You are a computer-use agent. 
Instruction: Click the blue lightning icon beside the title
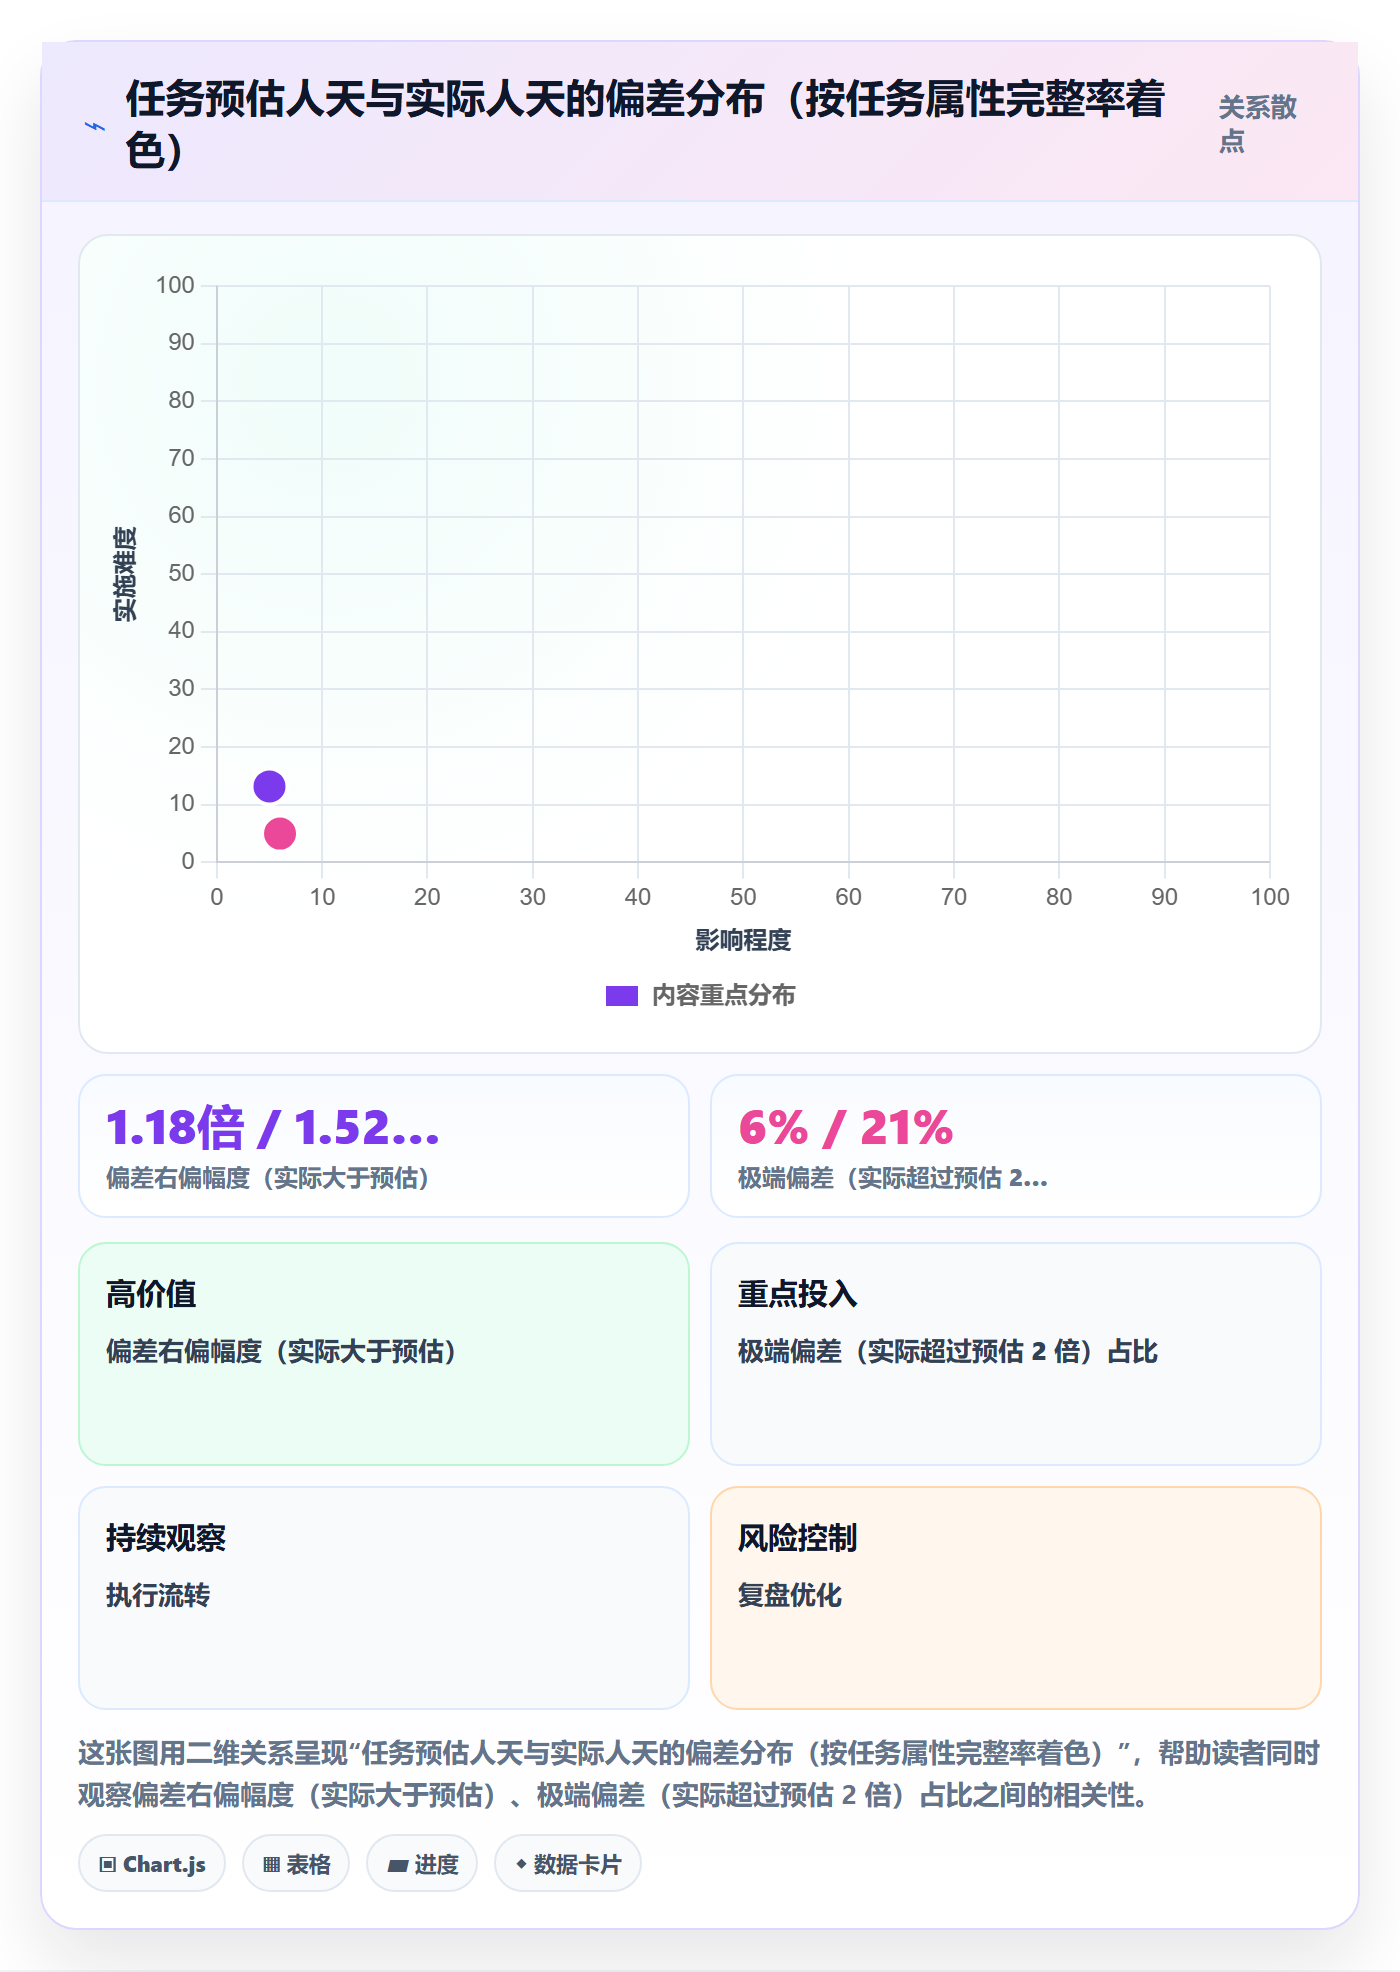click(x=95, y=126)
